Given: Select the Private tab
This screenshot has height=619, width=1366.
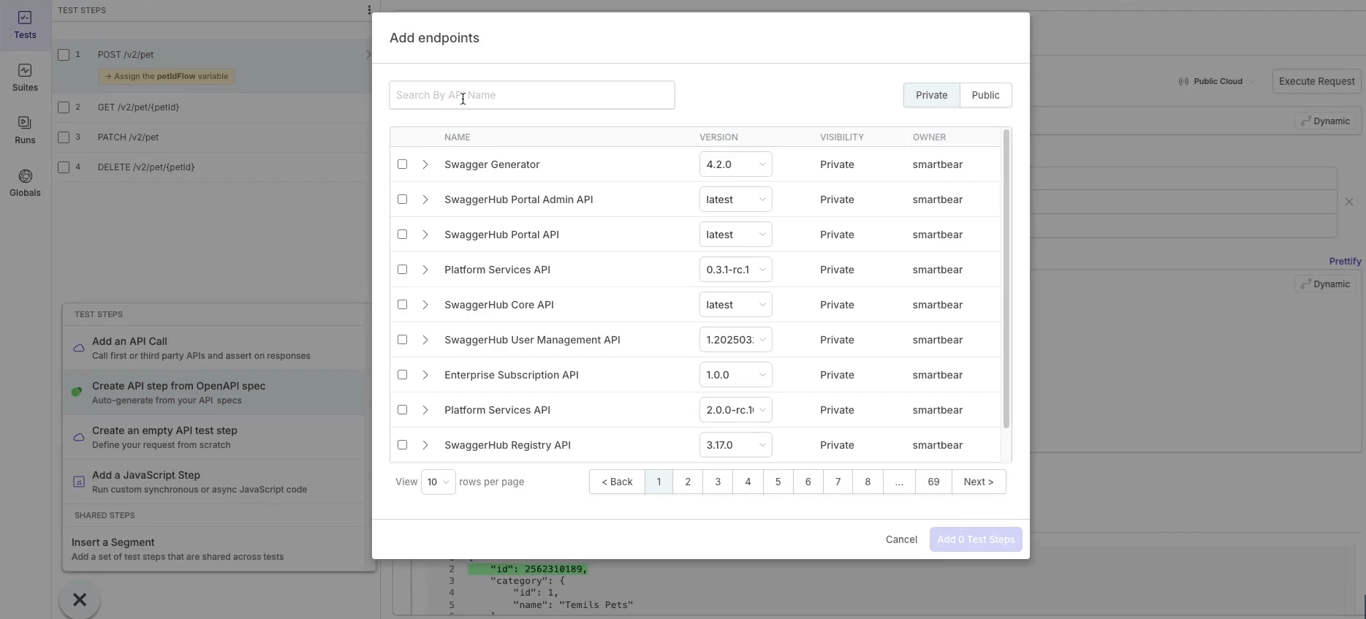Looking at the screenshot, I should click(930, 94).
